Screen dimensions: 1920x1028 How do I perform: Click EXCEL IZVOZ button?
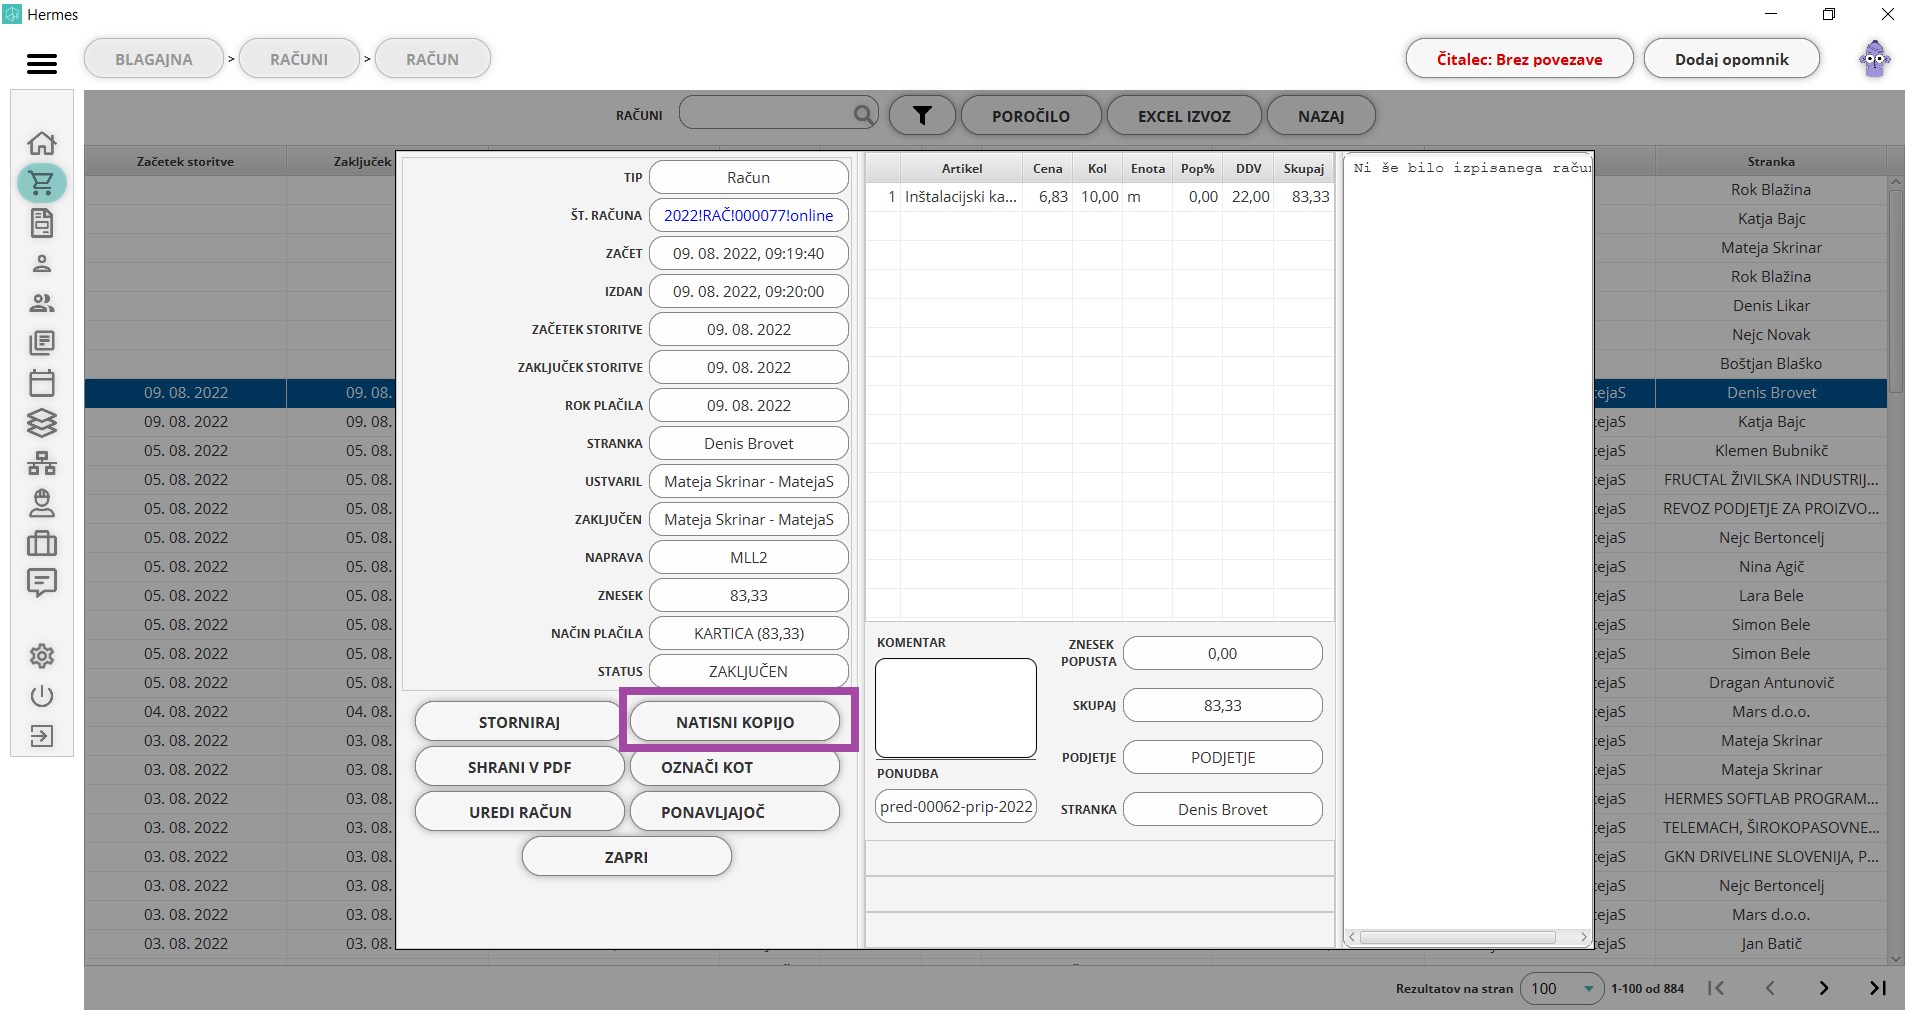pyautogui.click(x=1184, y=116)
